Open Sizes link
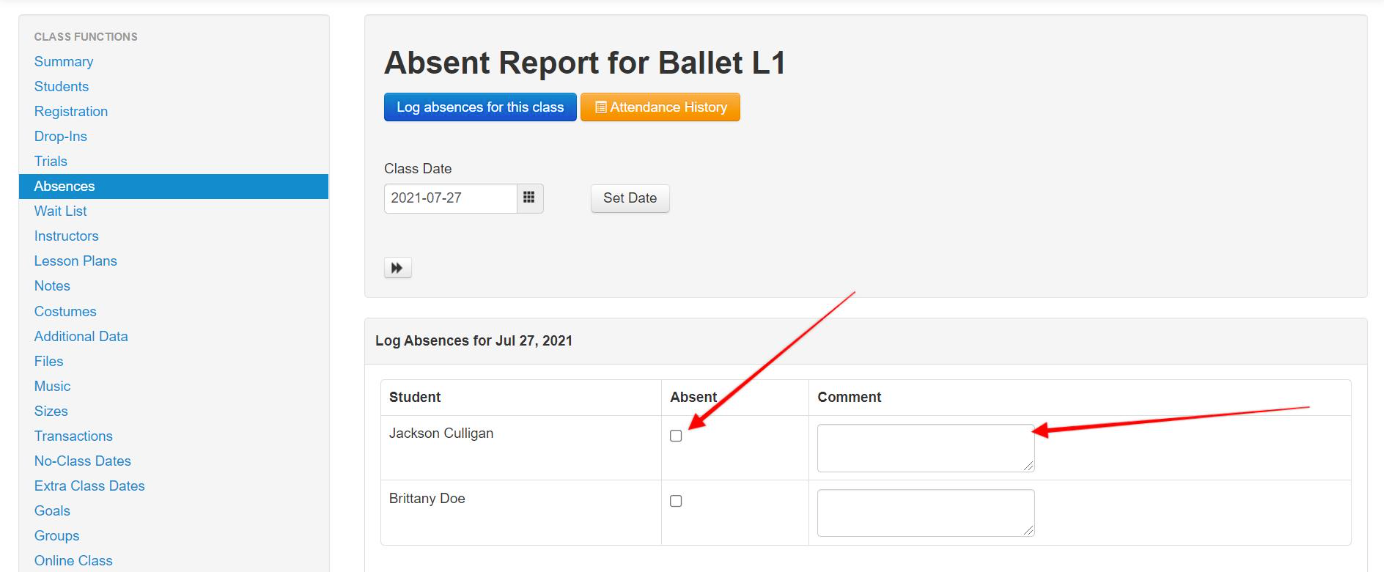This screenshot has width=1384, height=572. click(x=51, y=412)
